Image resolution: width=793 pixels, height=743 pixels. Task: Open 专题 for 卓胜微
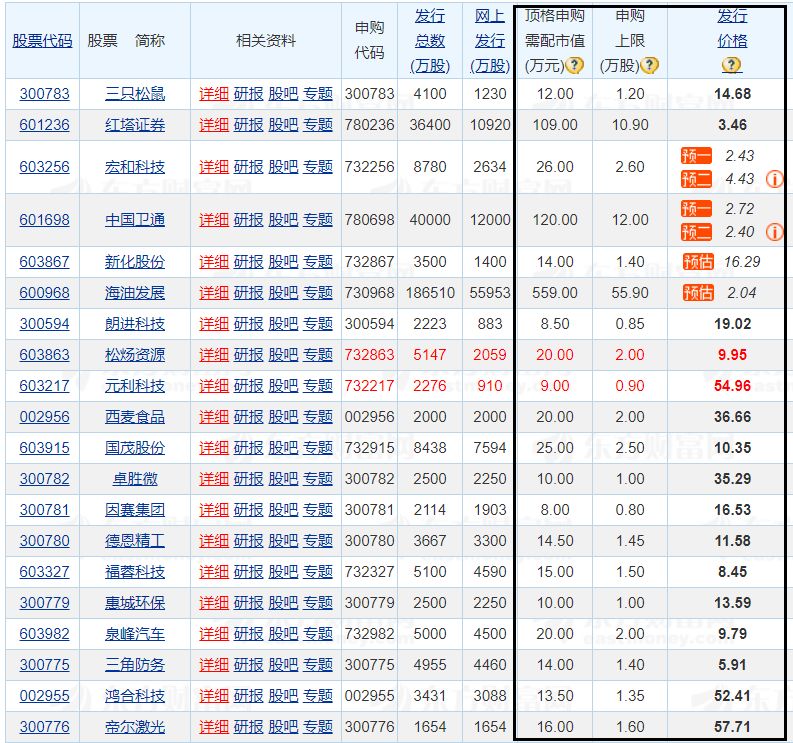click(318, 478)
